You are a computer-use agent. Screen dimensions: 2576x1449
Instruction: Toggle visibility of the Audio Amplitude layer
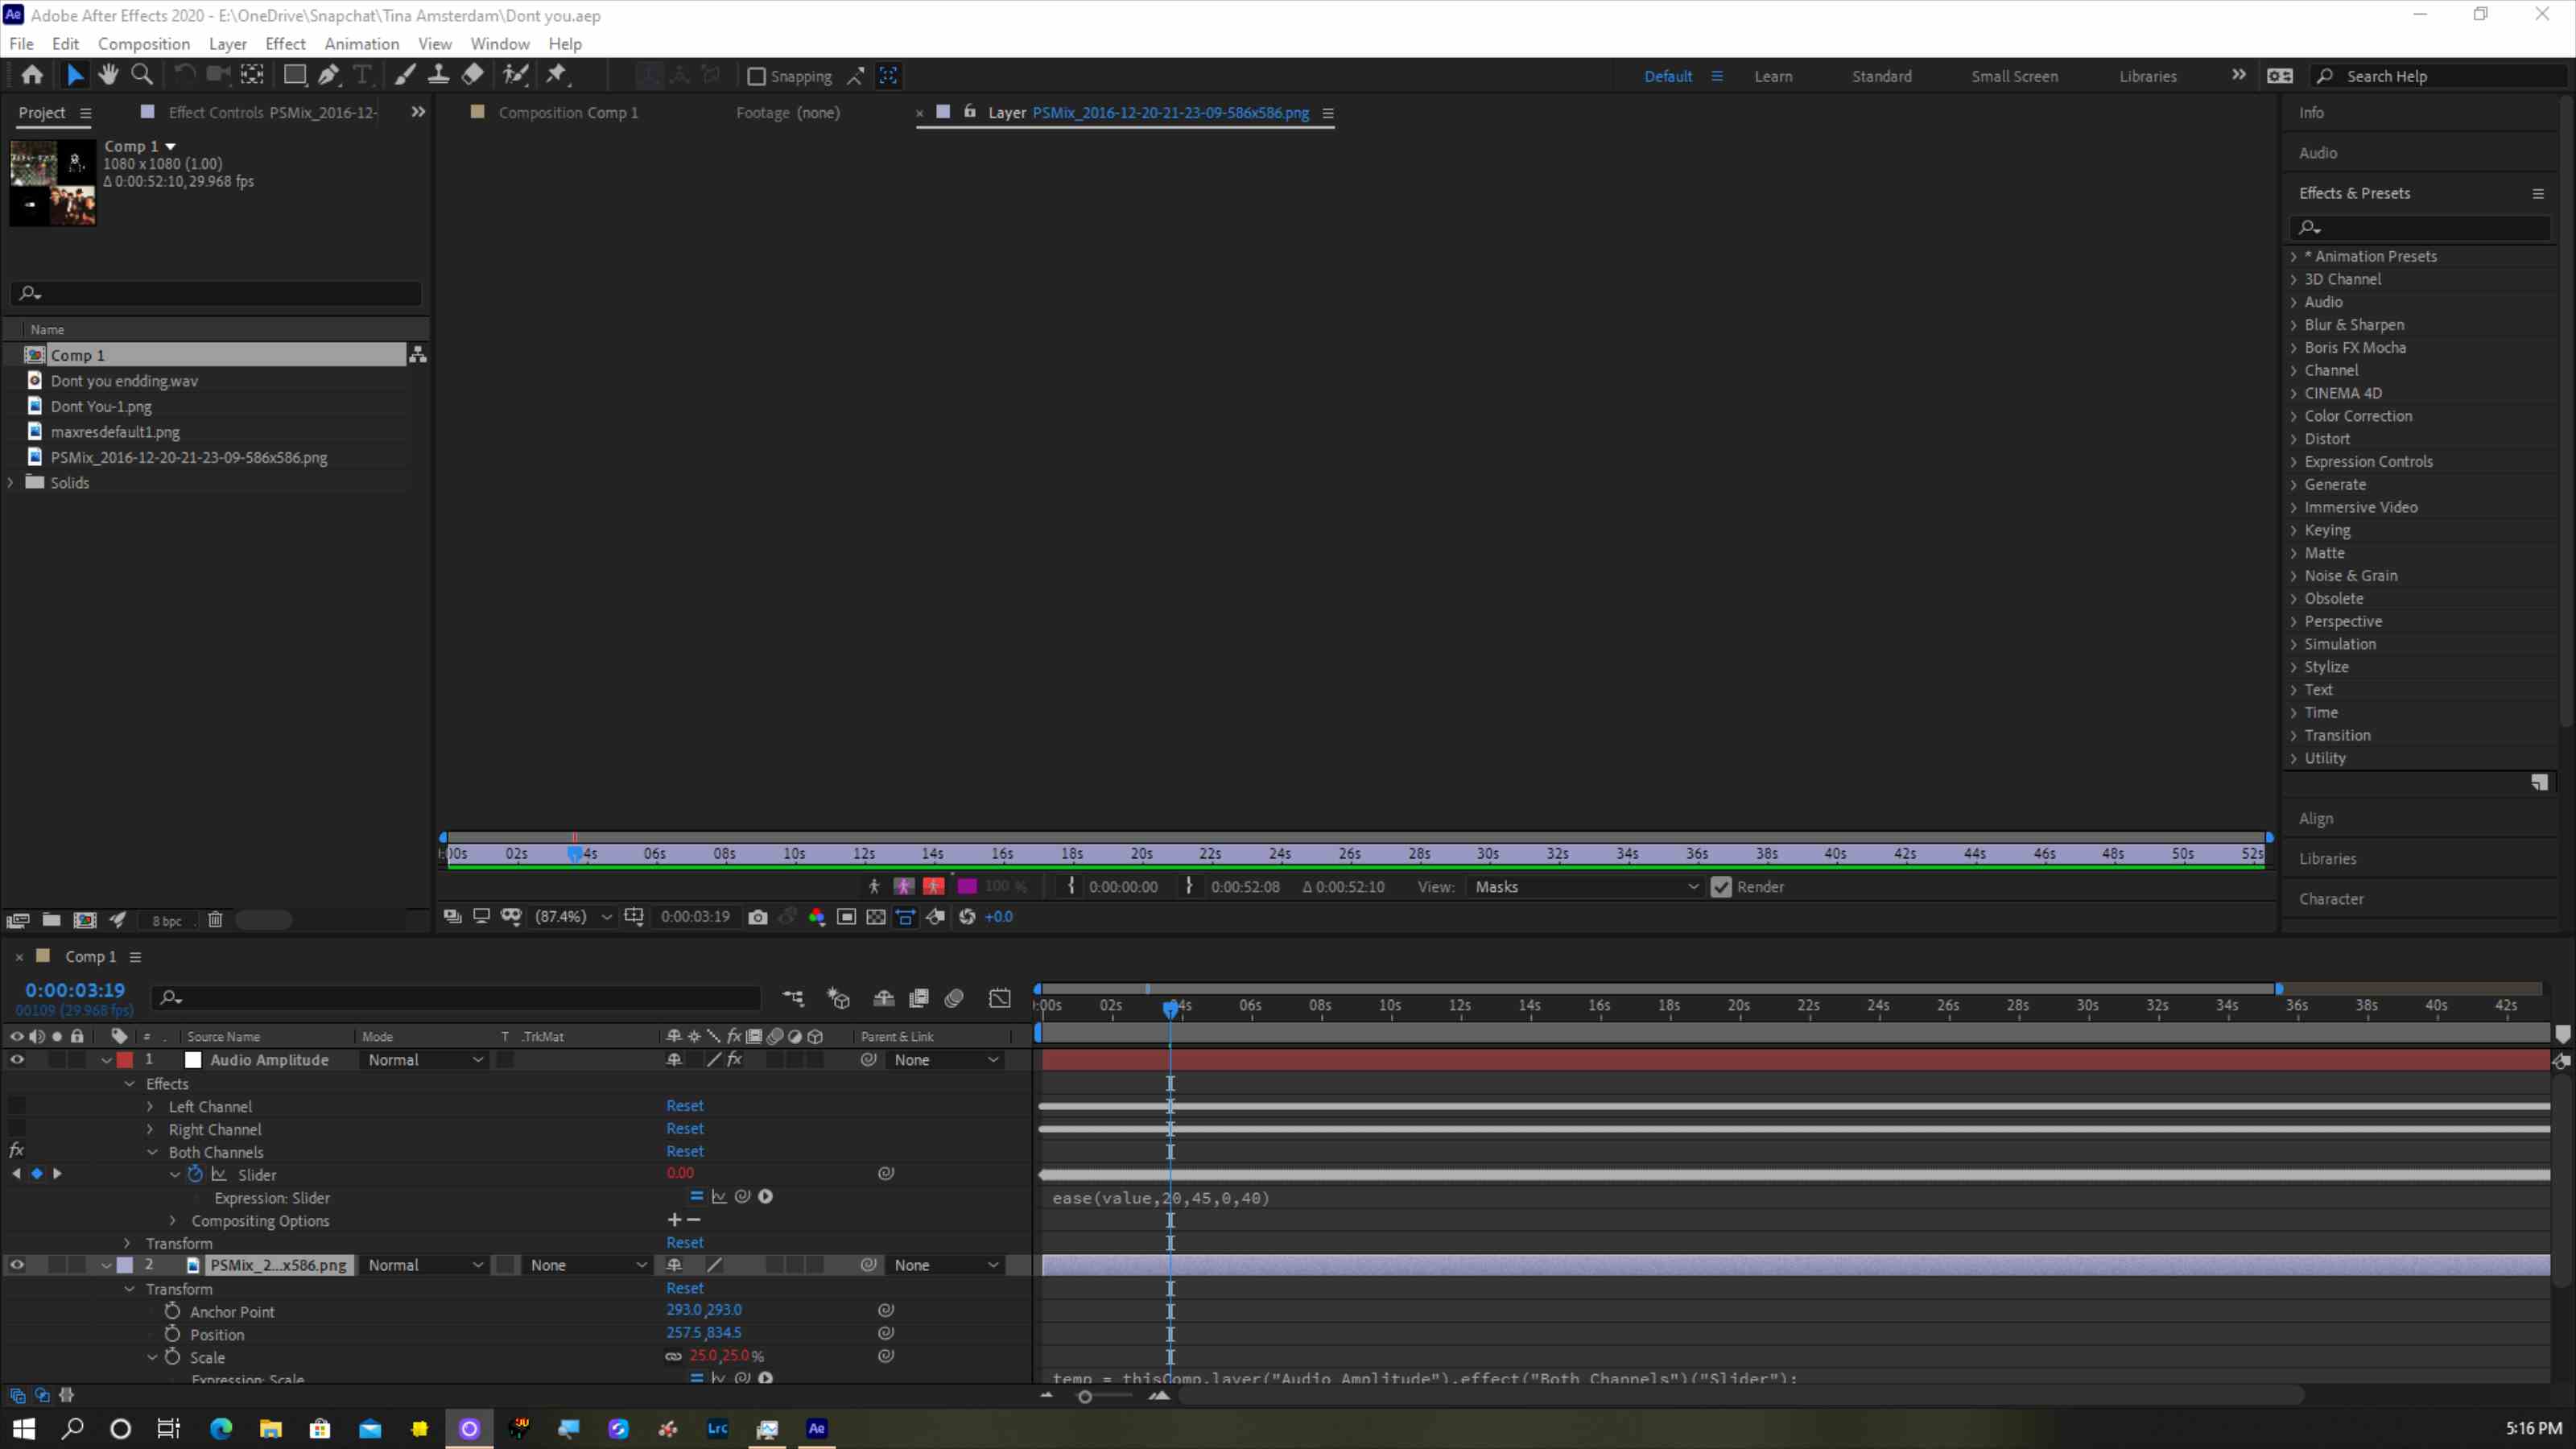coord(17,1059)
